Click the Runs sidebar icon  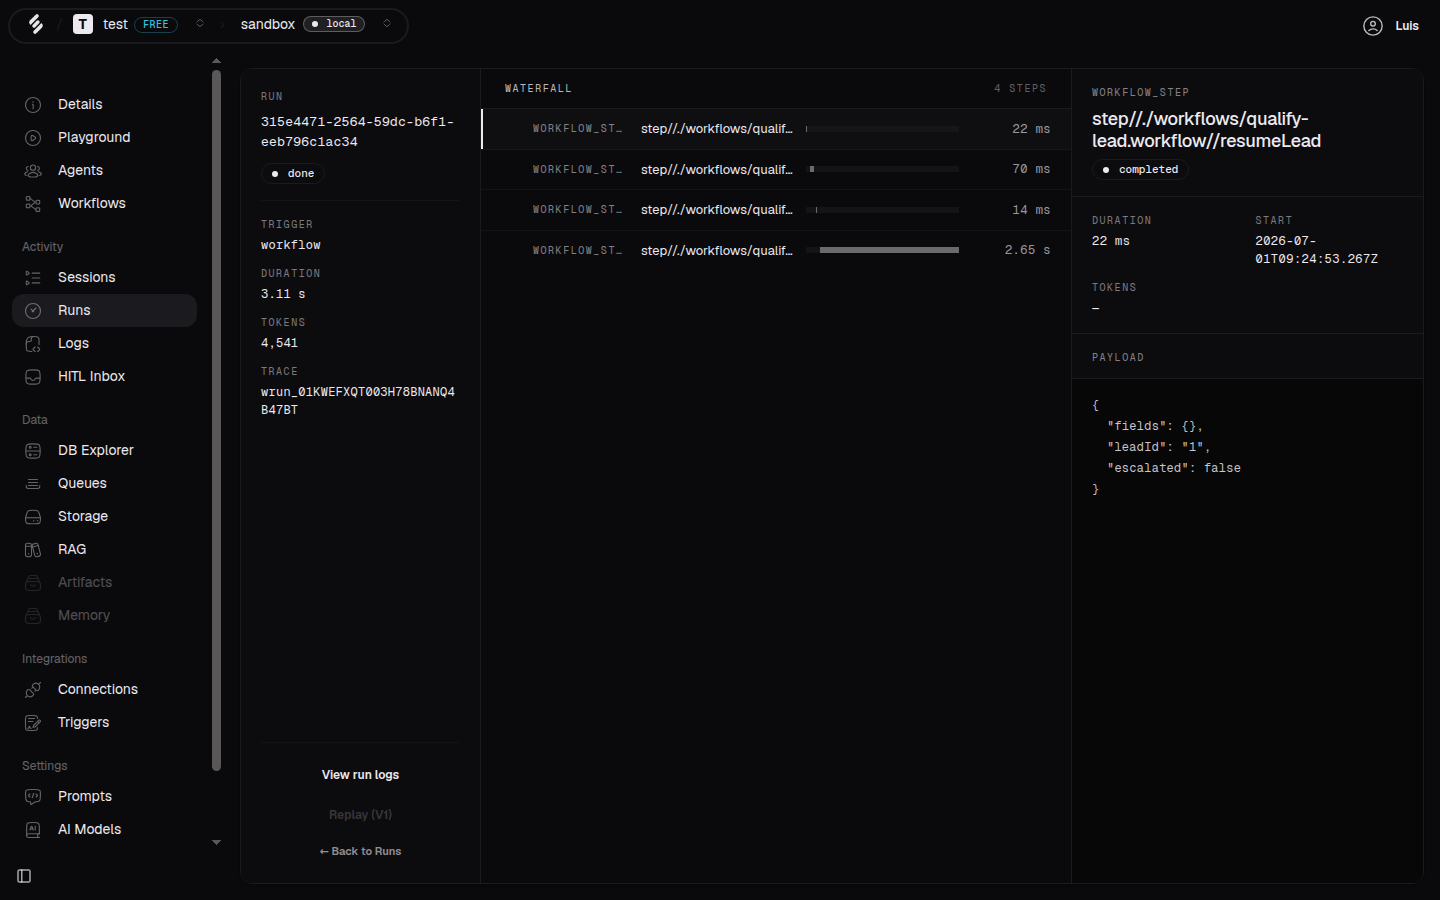click(x=33, y=310)
